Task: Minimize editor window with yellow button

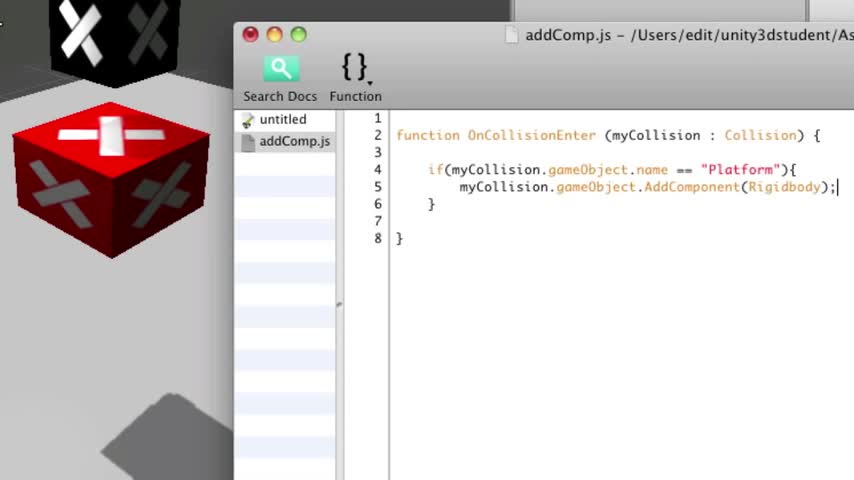Action: [x=274, y=34]
